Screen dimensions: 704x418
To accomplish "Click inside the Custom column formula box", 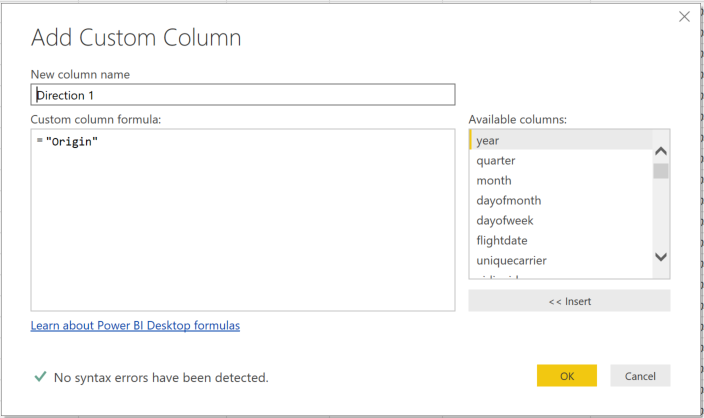I will (243, 220).
